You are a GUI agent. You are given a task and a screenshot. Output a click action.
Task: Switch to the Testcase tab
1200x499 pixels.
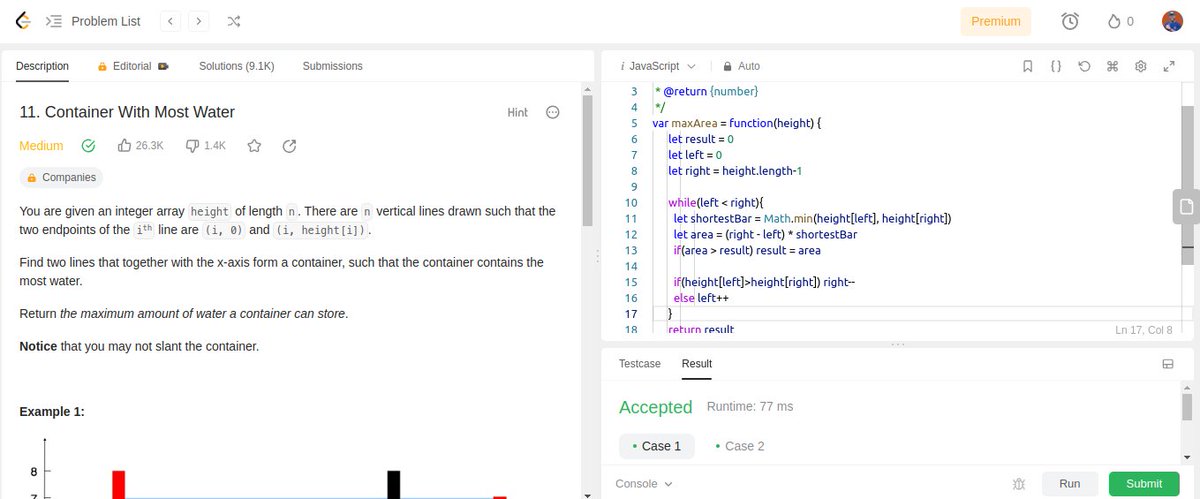point(640,364)
